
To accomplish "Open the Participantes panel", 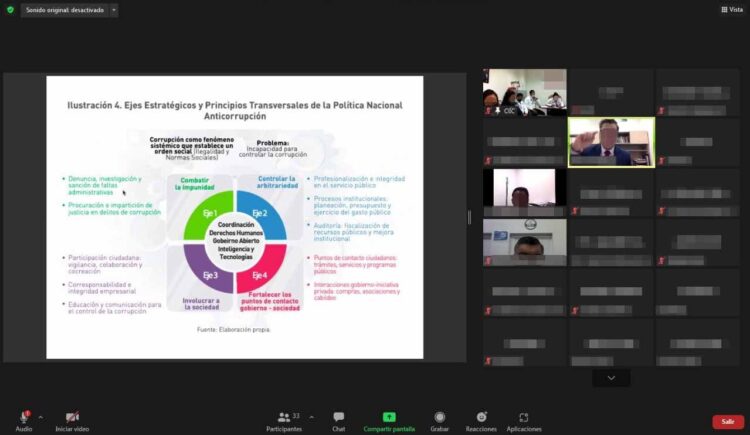I will (284, 417).
